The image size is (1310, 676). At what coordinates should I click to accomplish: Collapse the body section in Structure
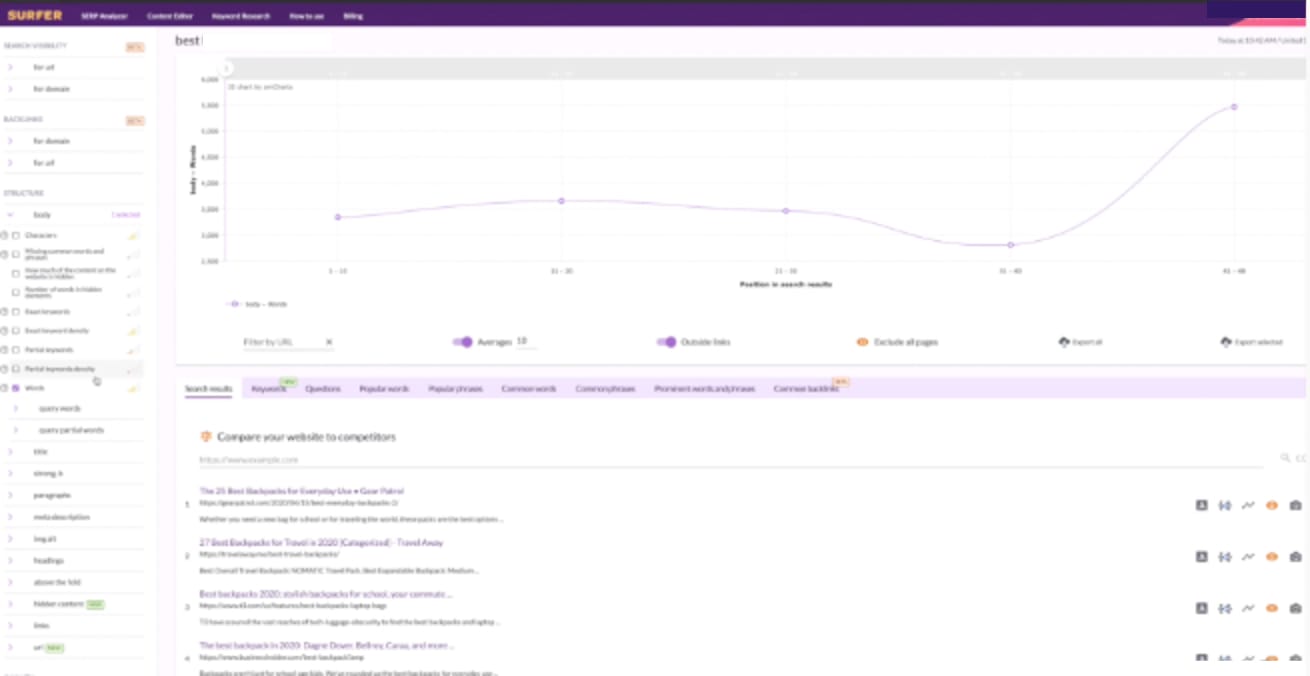(11, 215)
